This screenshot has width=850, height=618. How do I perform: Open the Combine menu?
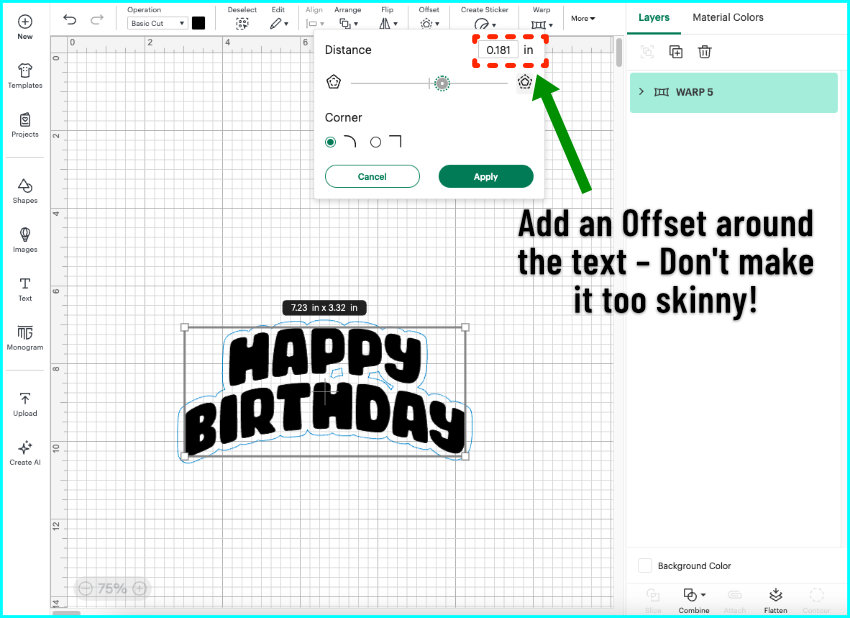pos(693,600)
